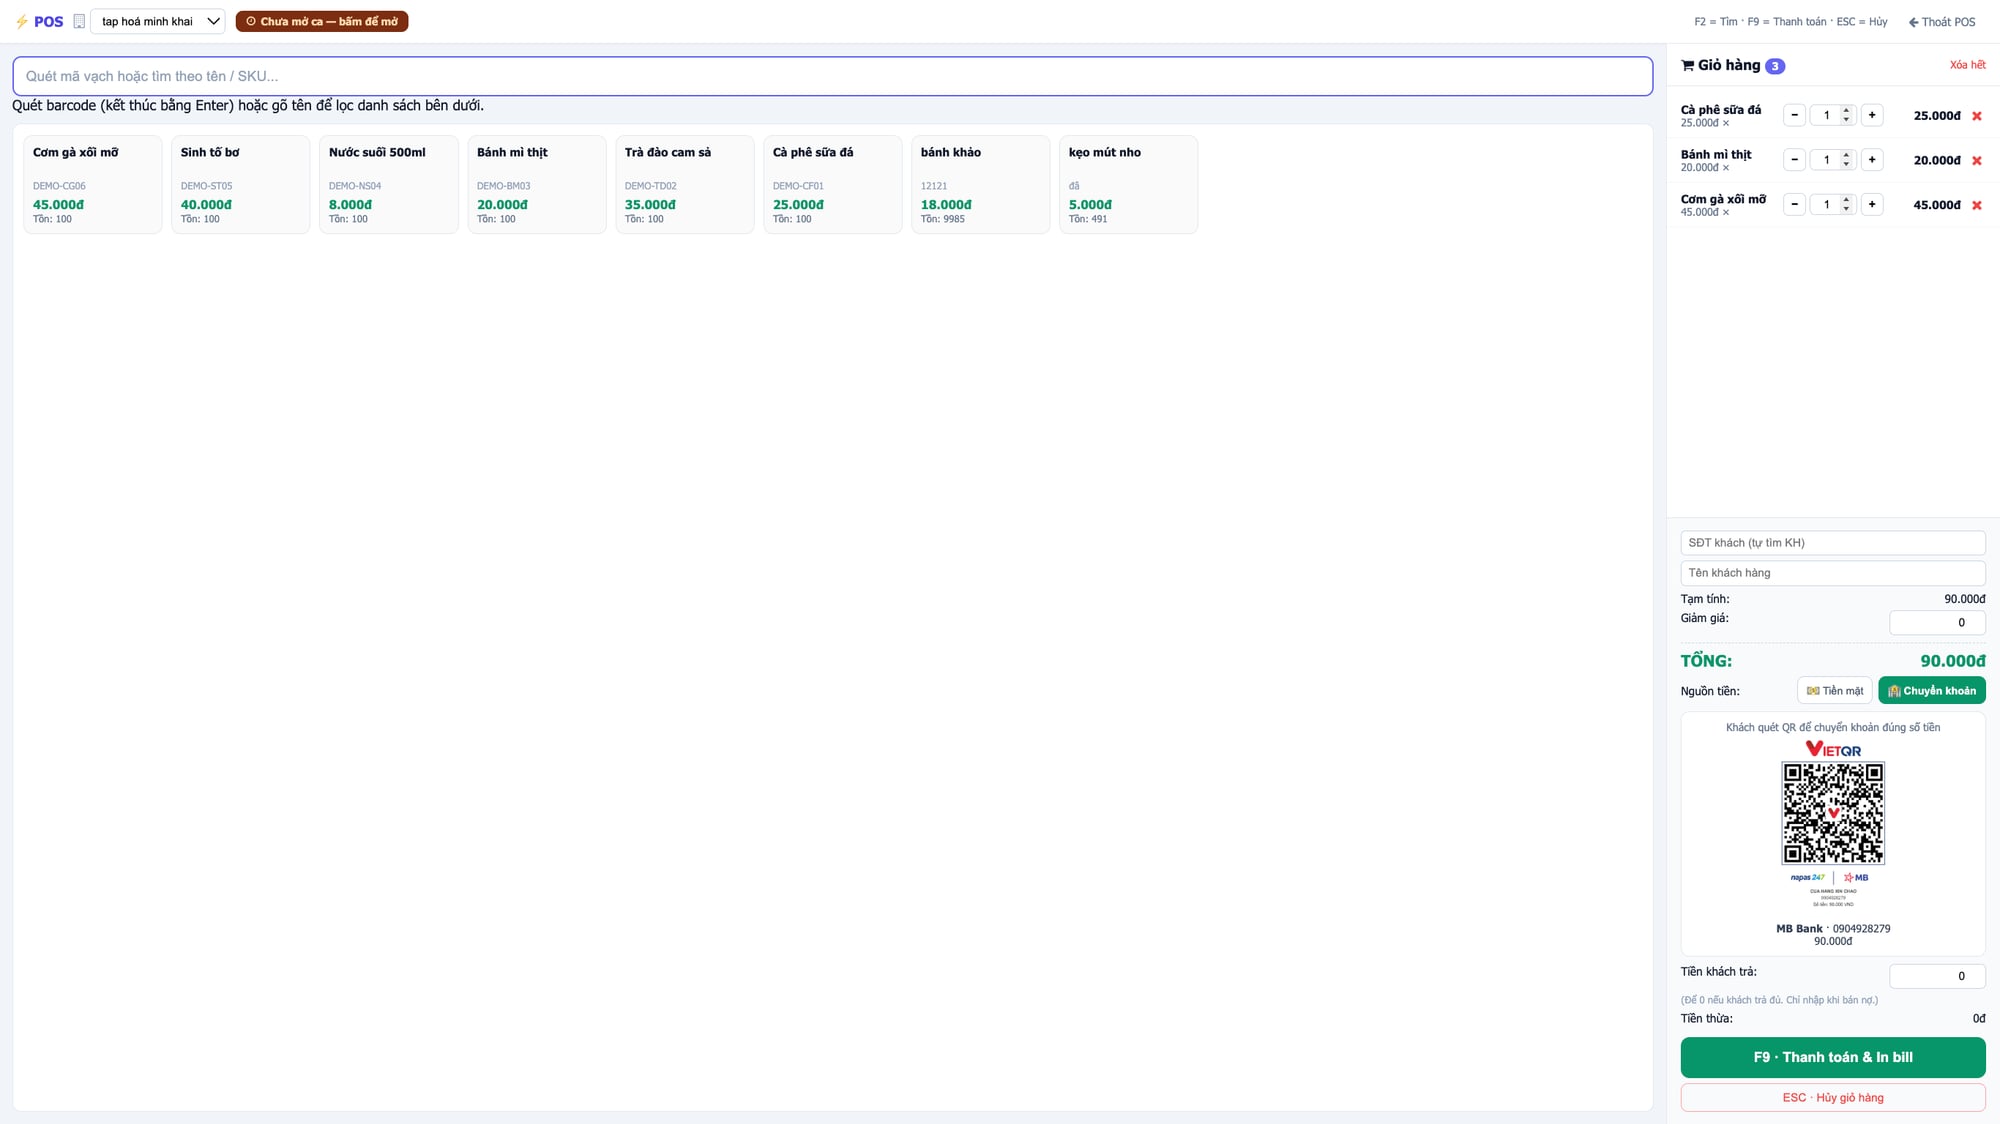This screenshot has height=1124, width=2000.
Task: Increase quantity of Cơm gà xối mỡ in cart
Action: tap(1872, 204)
